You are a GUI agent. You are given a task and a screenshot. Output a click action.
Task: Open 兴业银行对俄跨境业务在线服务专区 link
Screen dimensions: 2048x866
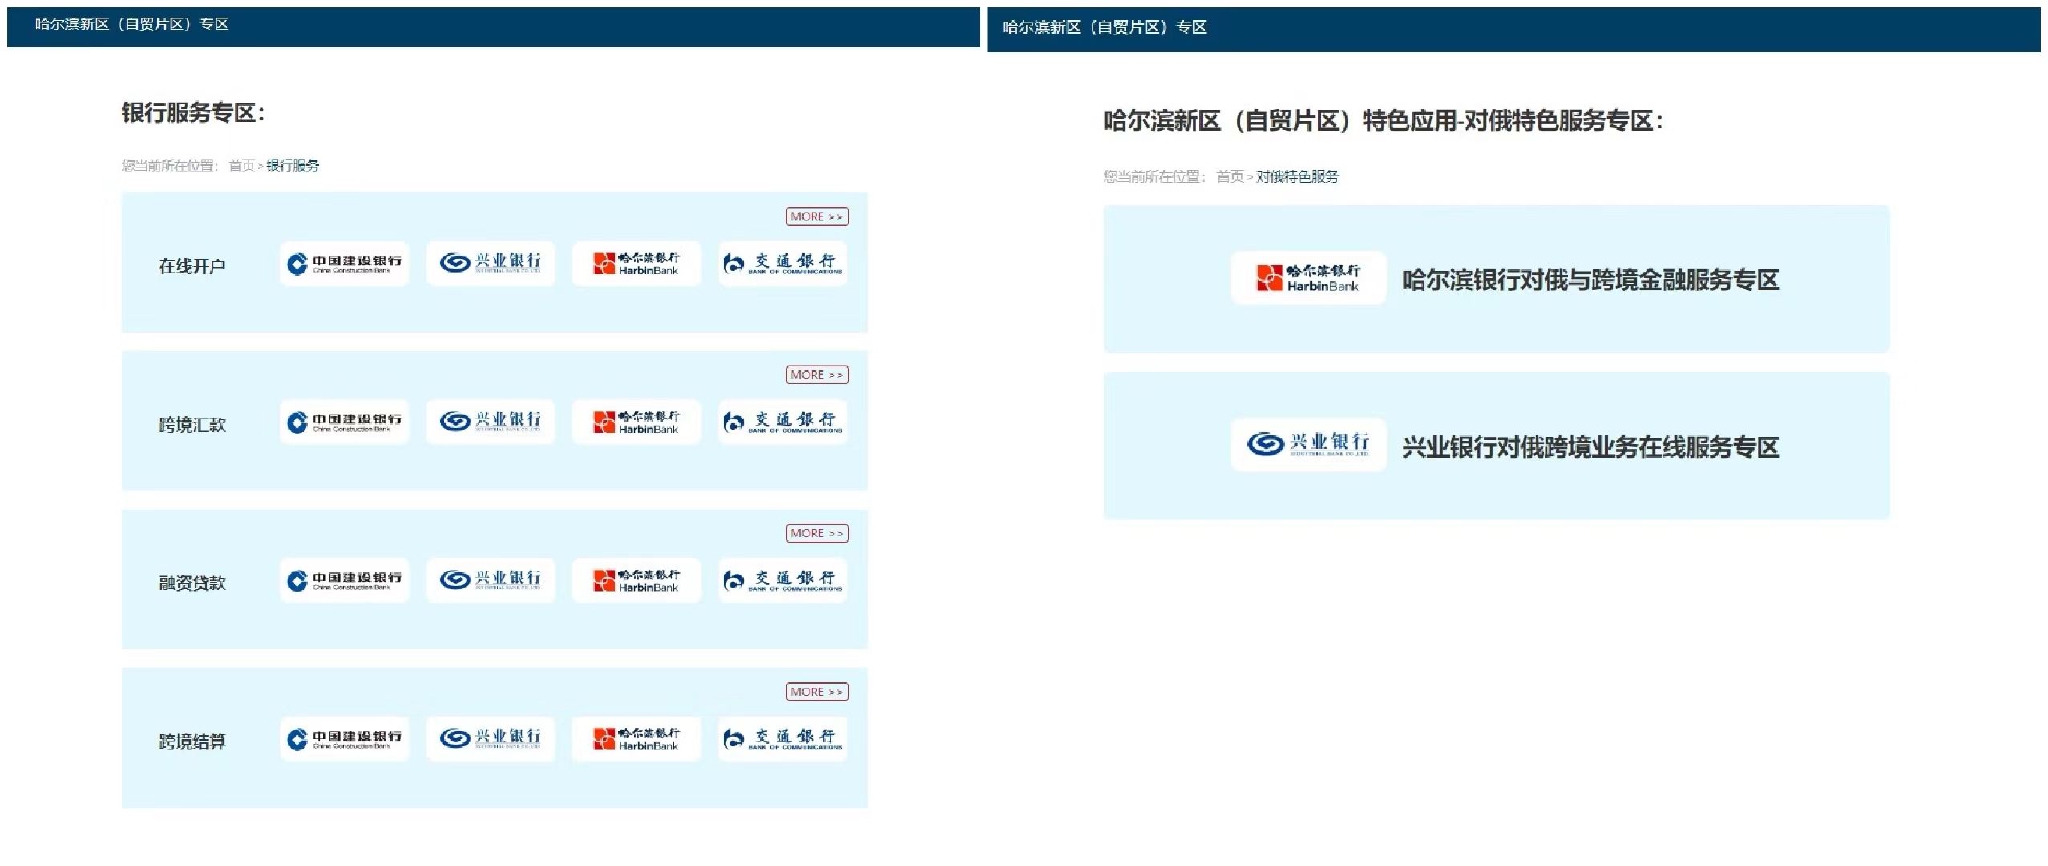pos(1591,447)
